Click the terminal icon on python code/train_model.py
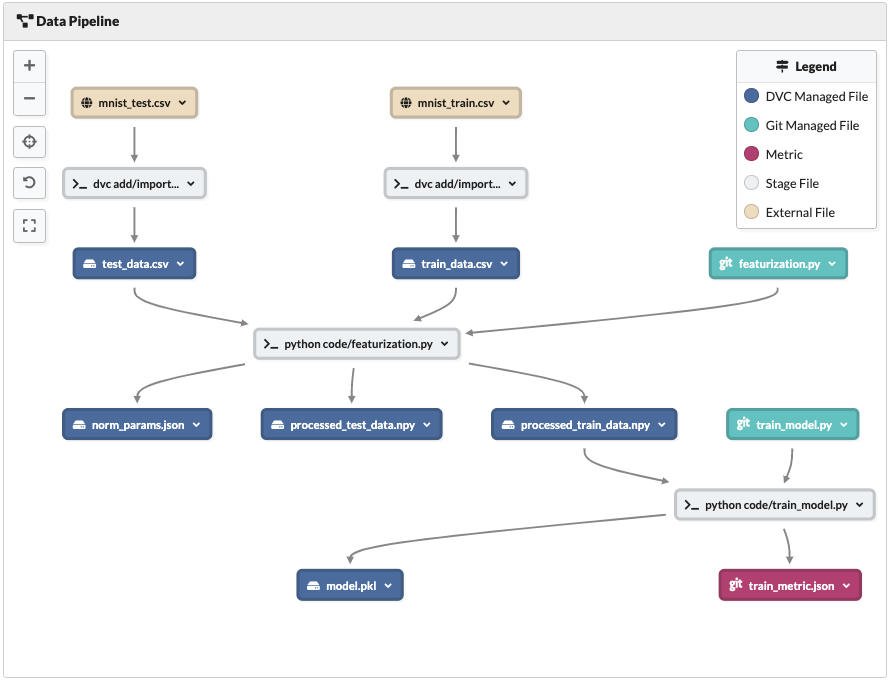This screenshot has width=891, height=682. (x=692, y=505)
